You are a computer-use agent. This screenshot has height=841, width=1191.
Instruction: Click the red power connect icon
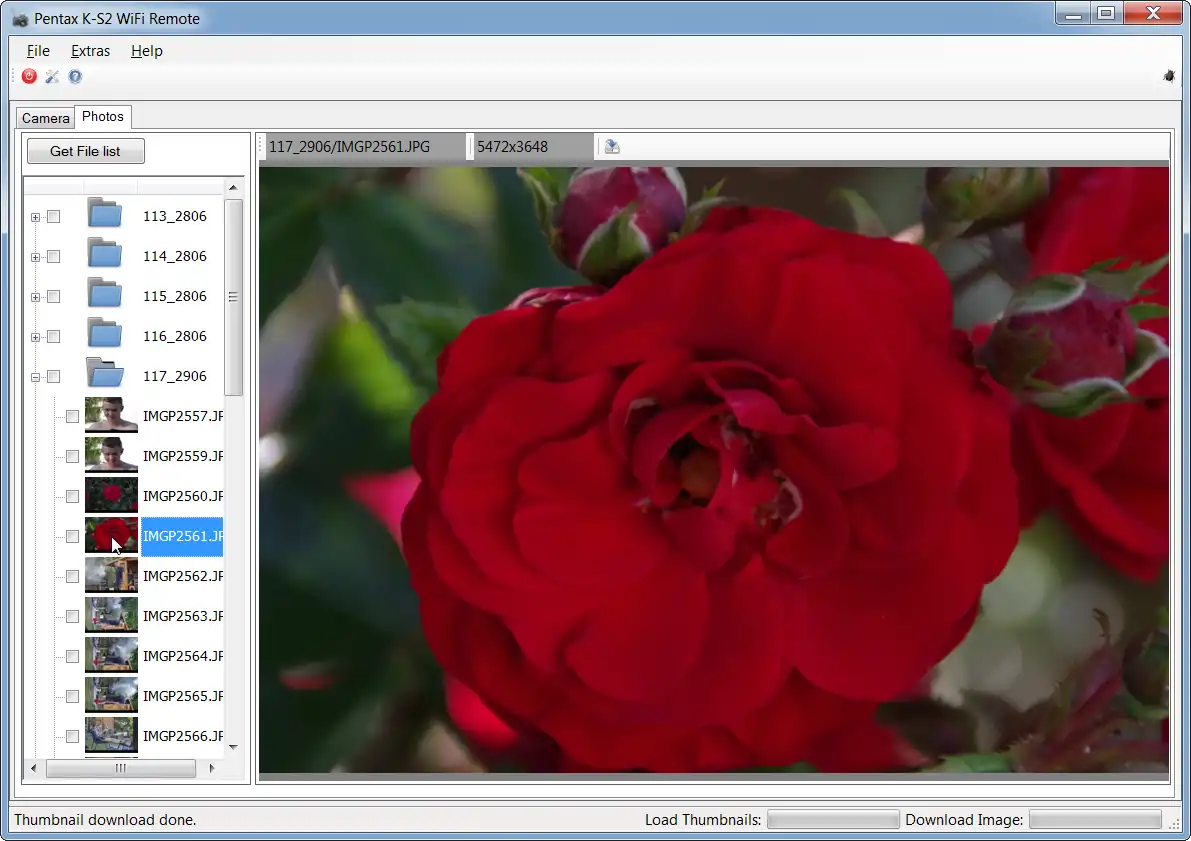click(x=29, y=77)
